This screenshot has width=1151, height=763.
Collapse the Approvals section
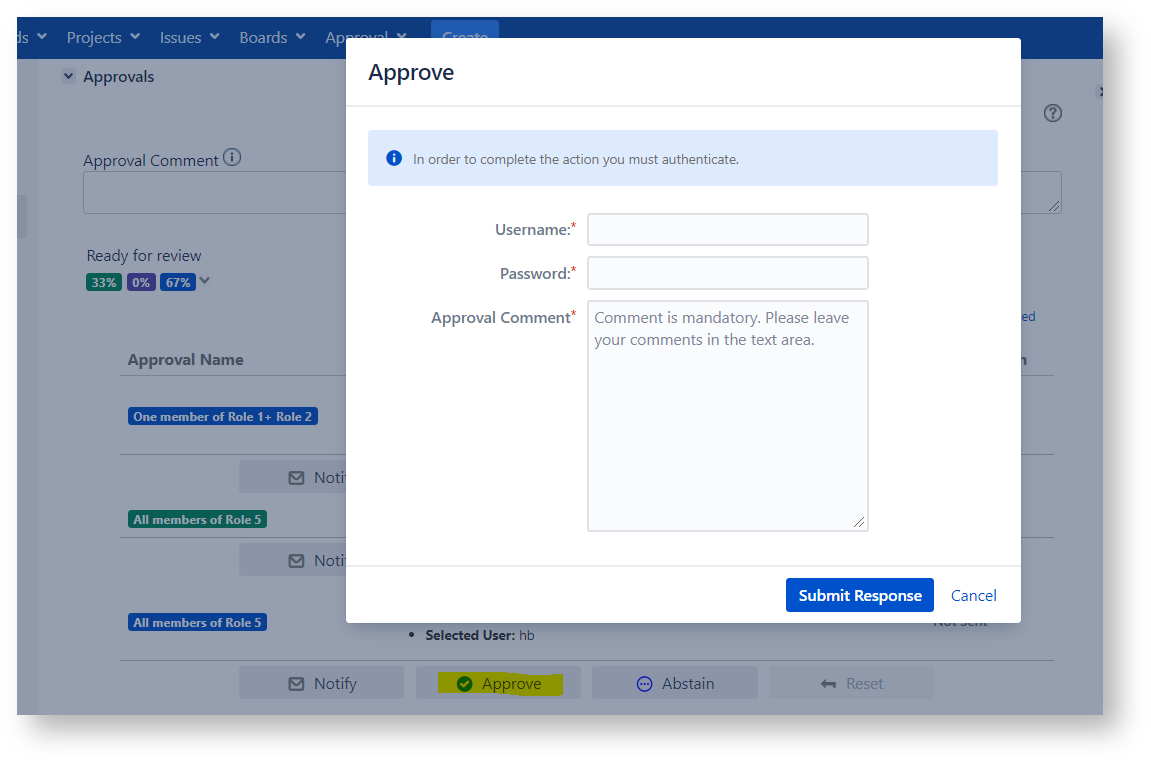(68, 76)
